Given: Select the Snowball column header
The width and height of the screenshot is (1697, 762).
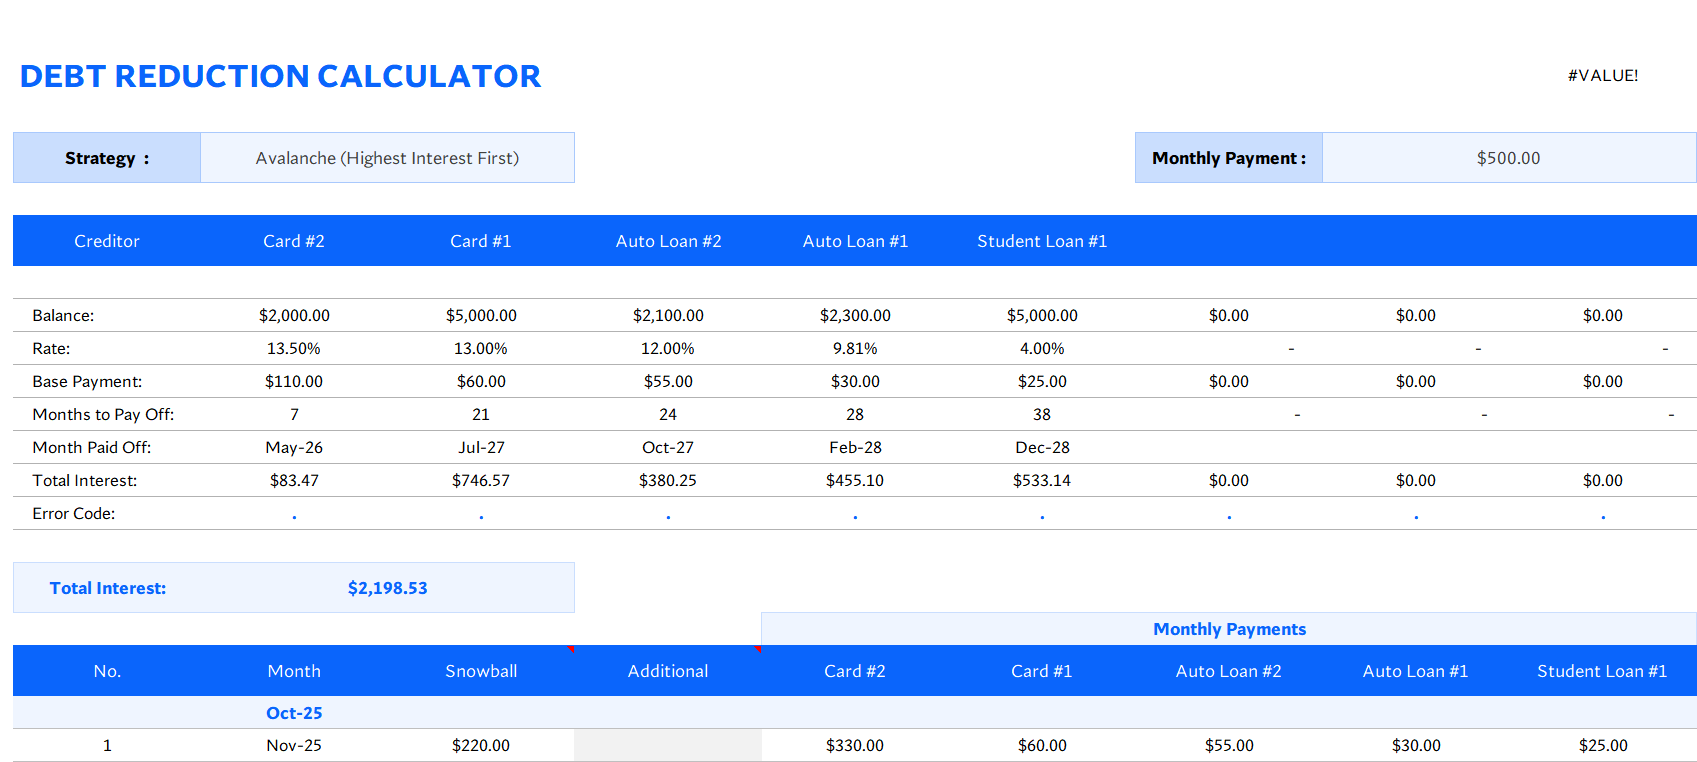Looking at the screenshot, I should tap(481, 671).
